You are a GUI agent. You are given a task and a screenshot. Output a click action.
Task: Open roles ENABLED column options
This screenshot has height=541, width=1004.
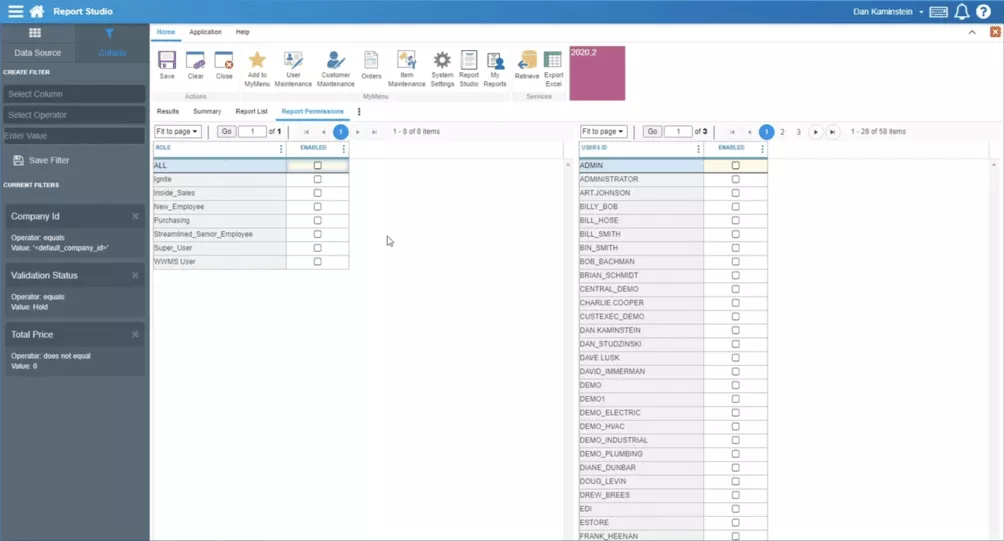click(x=343, y=149)
